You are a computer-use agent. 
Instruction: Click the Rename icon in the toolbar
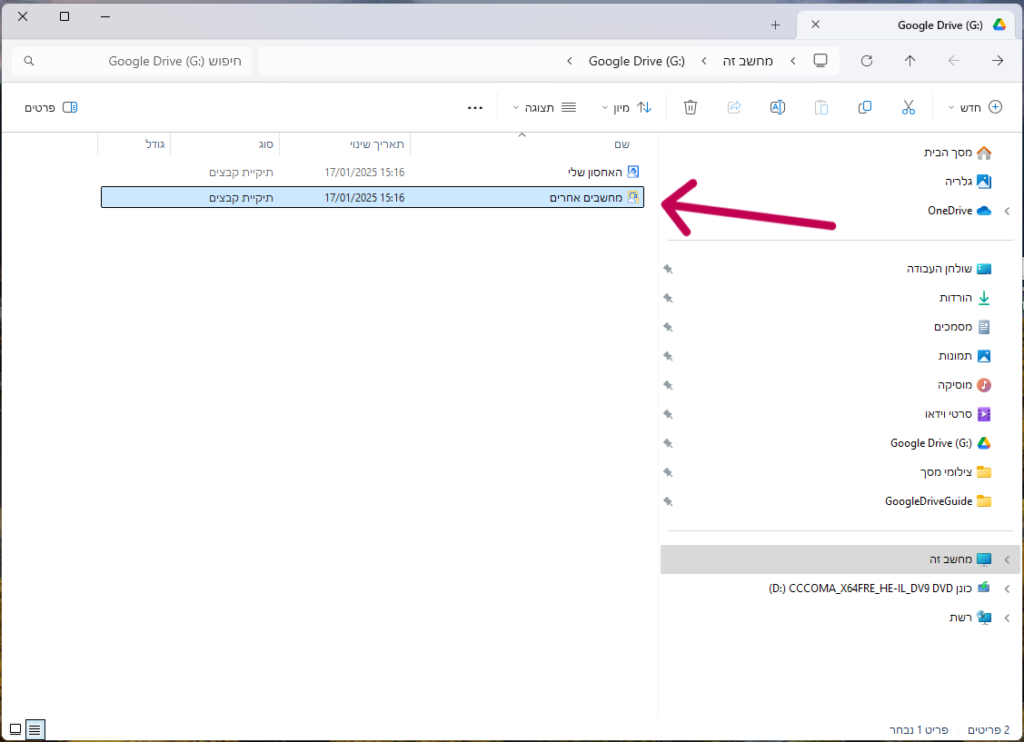(x=777, y=107)
